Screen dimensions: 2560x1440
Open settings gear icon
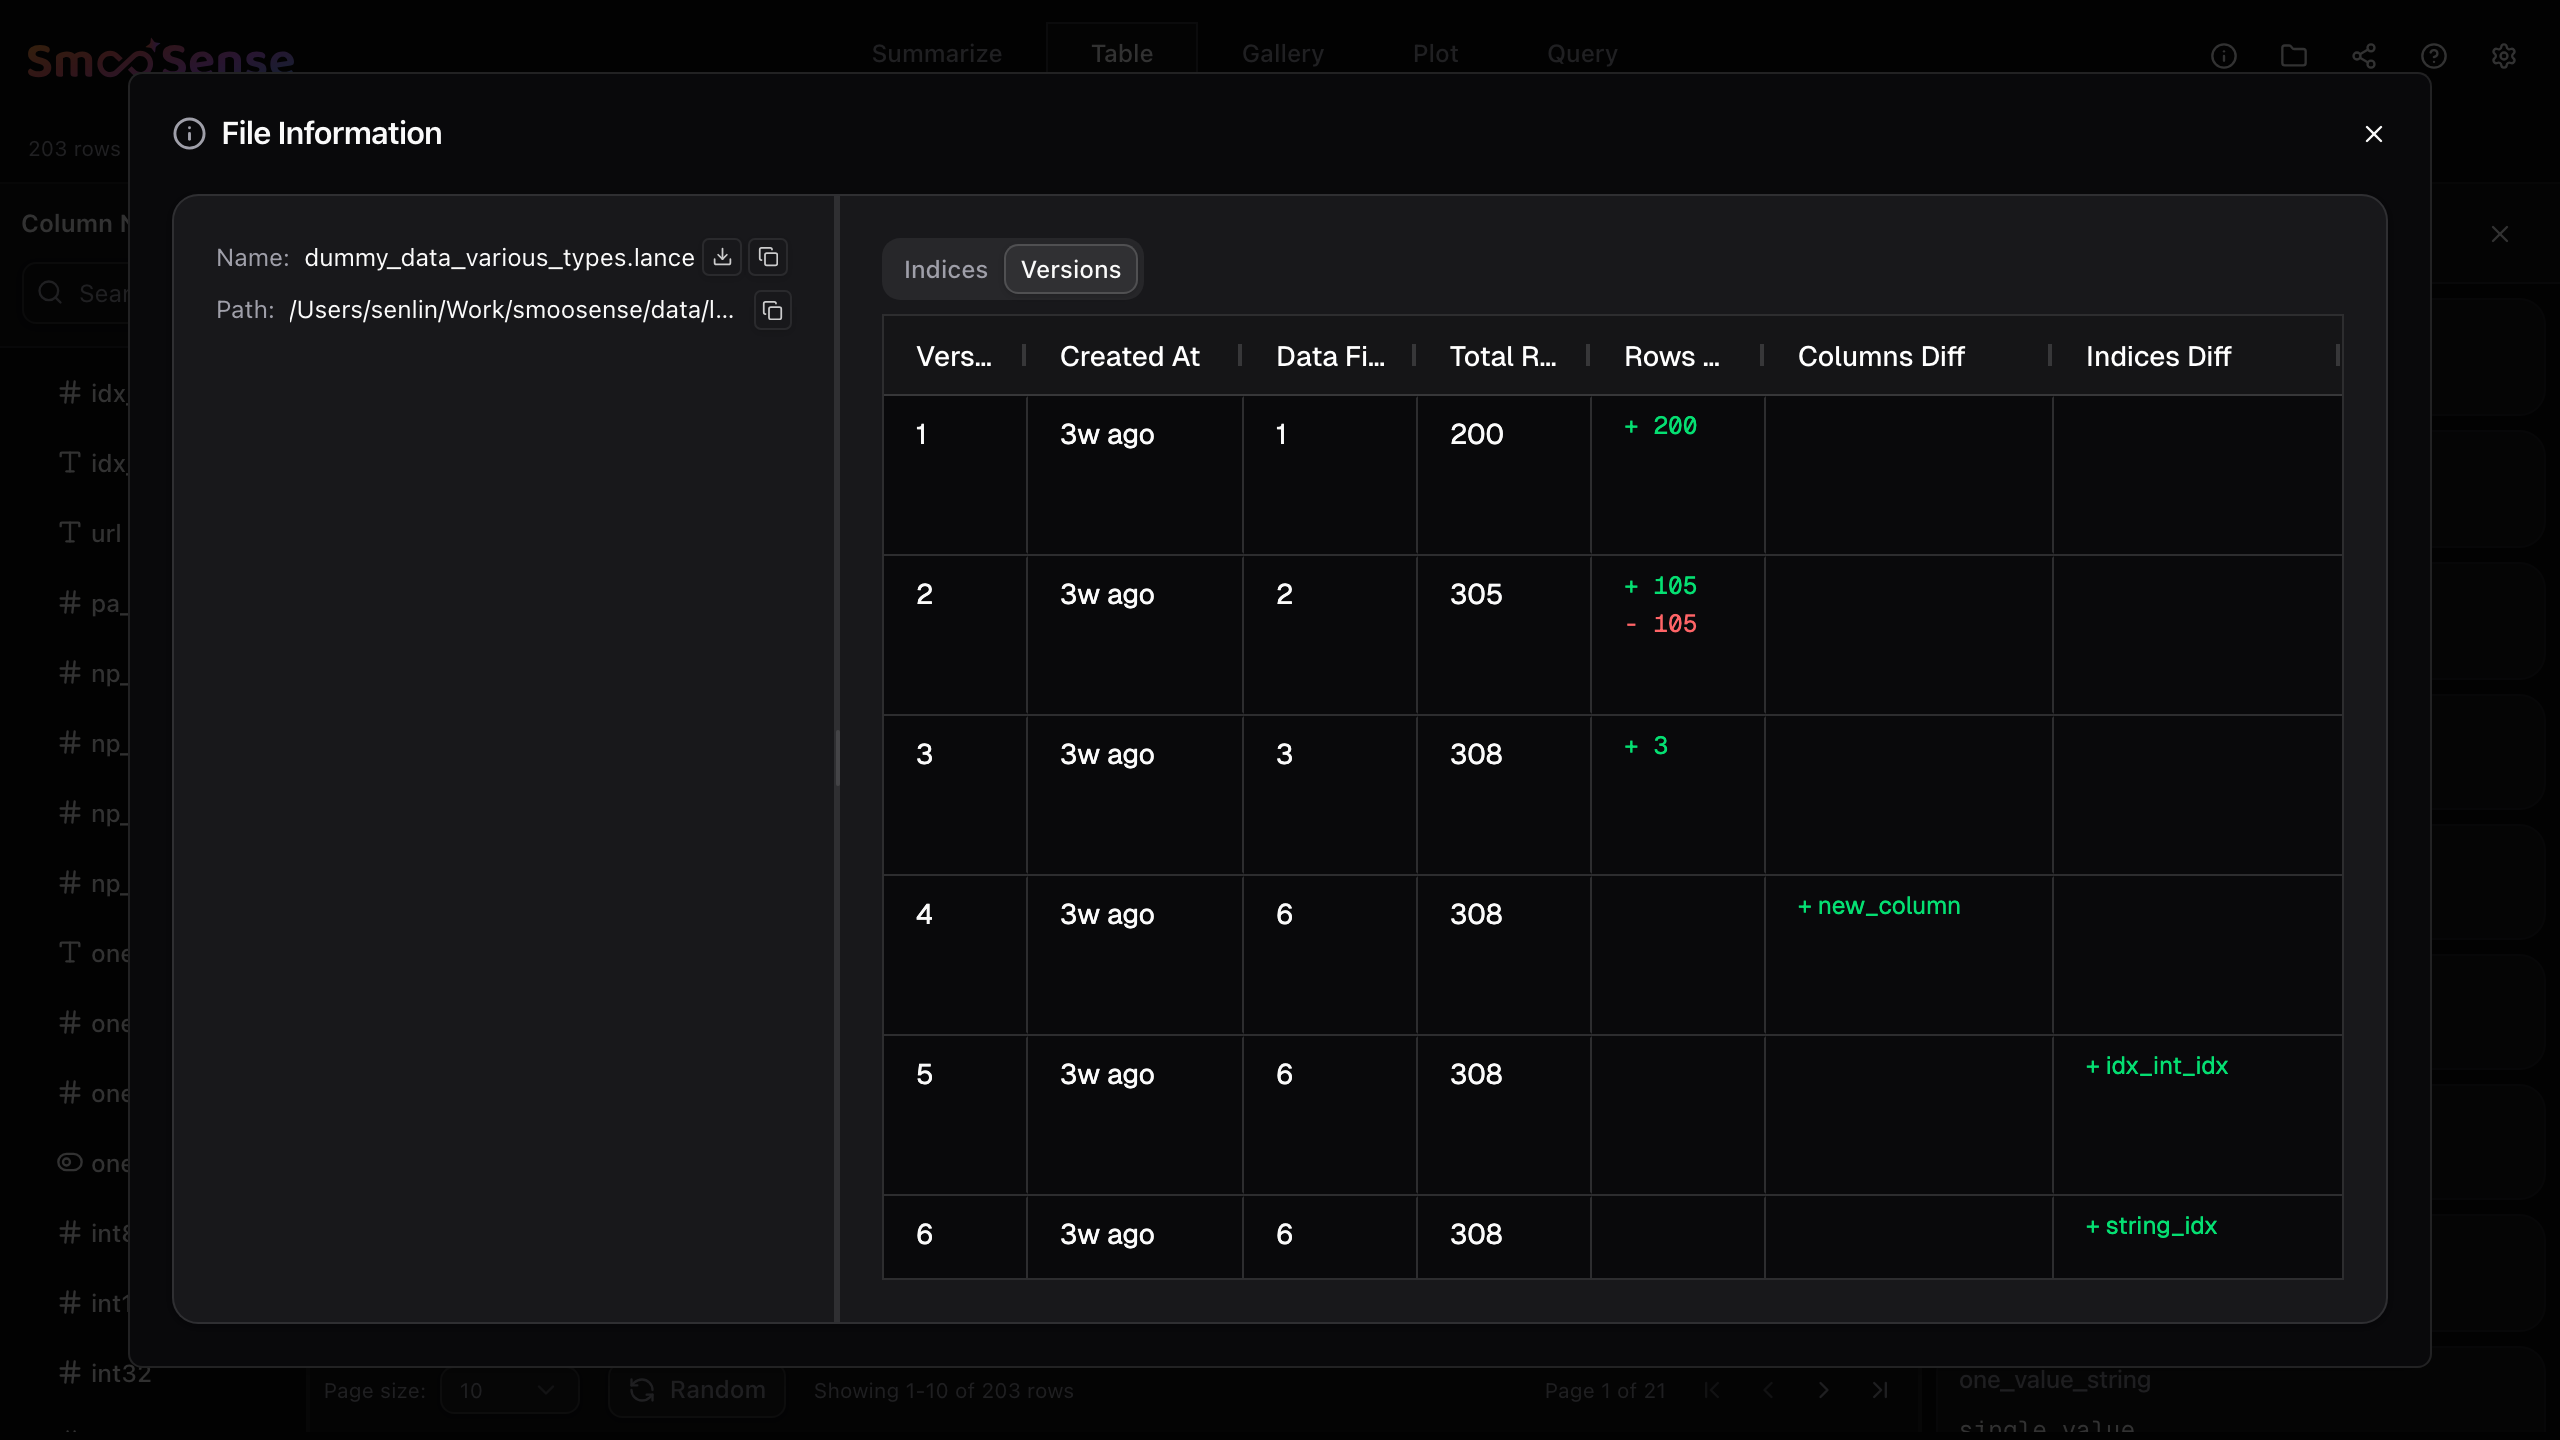click(2503, 56)
